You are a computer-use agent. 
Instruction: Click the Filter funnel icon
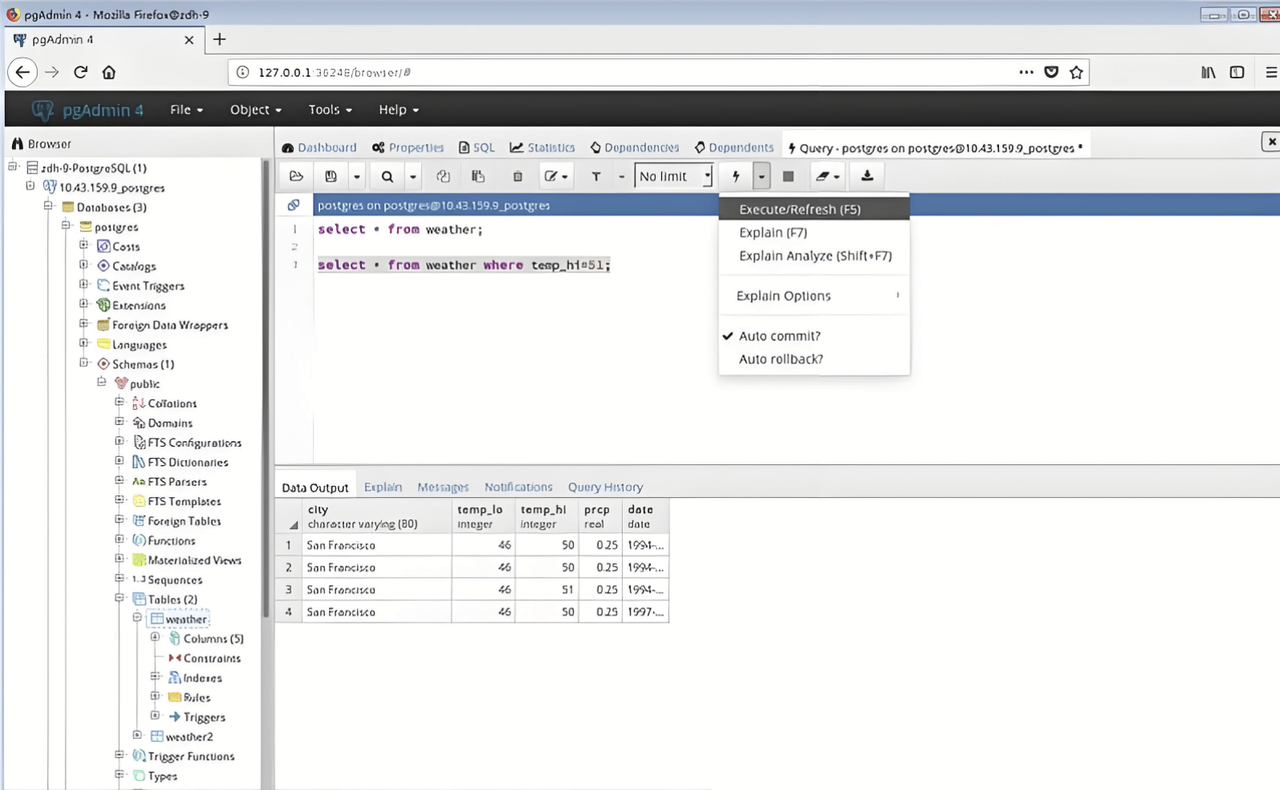tap(596, 176)
